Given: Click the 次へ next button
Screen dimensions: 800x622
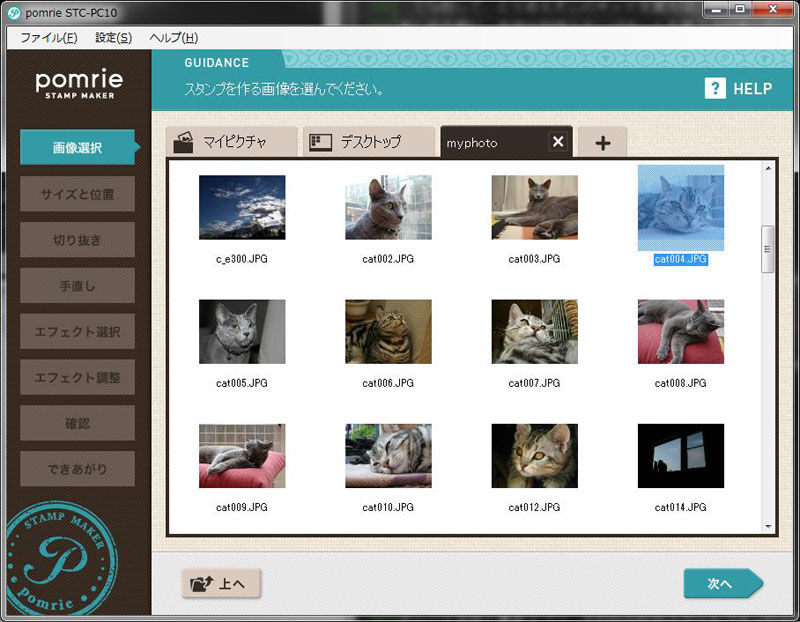Looking at the screenshot, I should [722, 583].
